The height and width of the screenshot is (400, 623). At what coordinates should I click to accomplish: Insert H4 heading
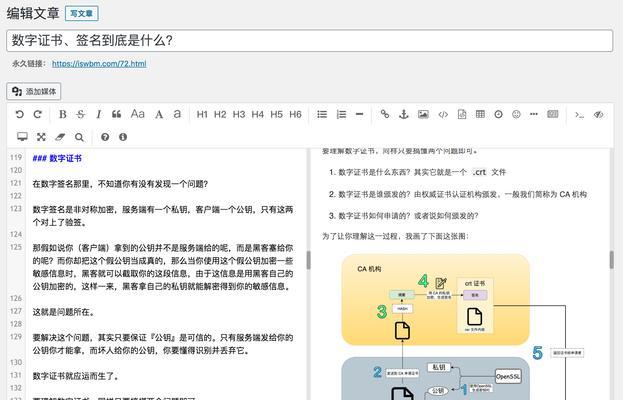pyautogui.click(x=257, y=114)
